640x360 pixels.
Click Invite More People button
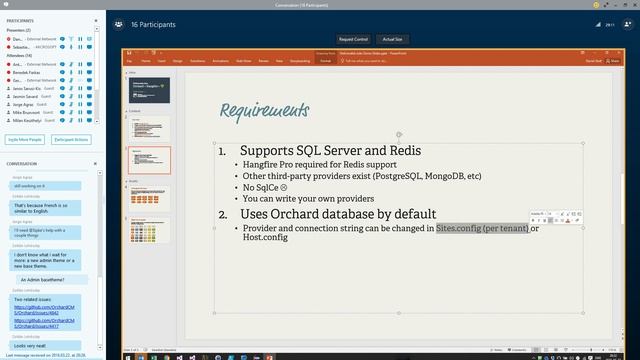tap(25, 140)
